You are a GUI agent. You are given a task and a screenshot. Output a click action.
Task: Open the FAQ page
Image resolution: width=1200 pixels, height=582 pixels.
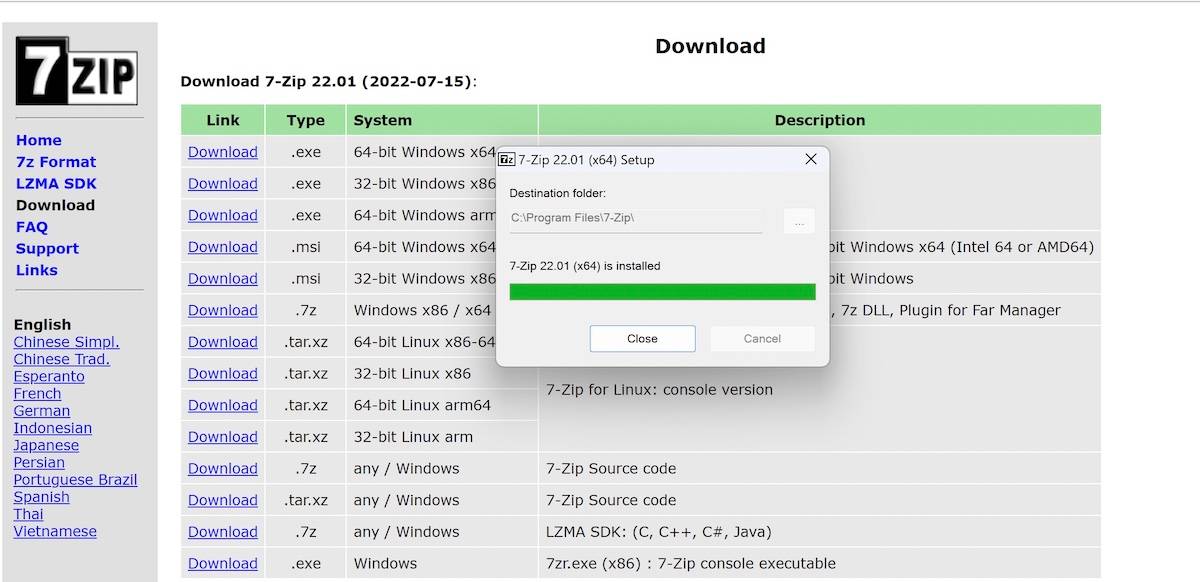tap(32, 227)
